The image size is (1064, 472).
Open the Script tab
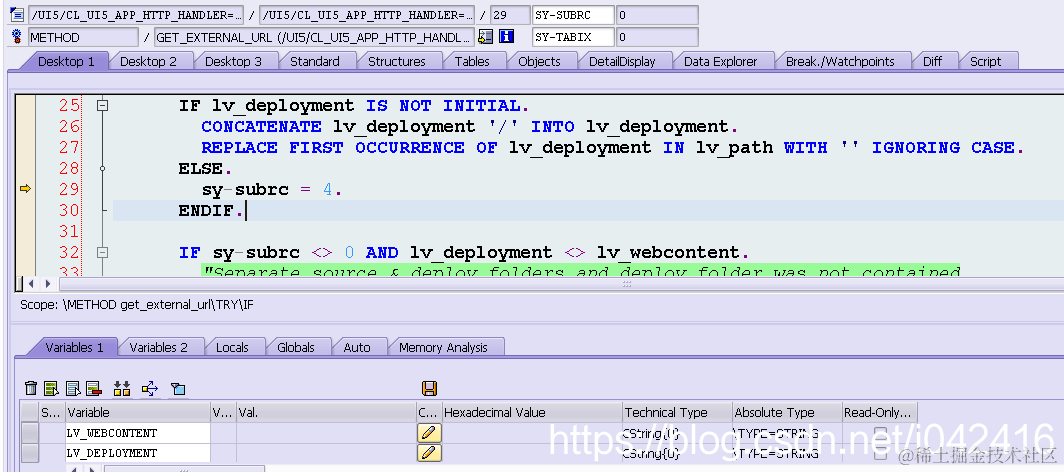pyautogui.click(x=985, y=61)
